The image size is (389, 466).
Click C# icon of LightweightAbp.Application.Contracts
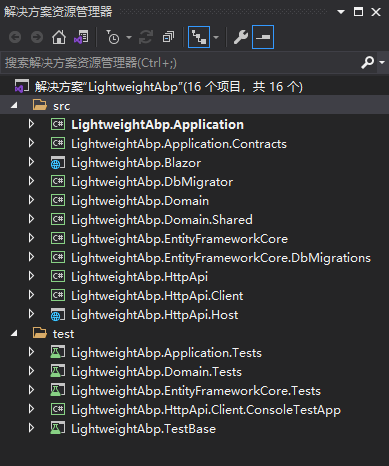point(58,143)
